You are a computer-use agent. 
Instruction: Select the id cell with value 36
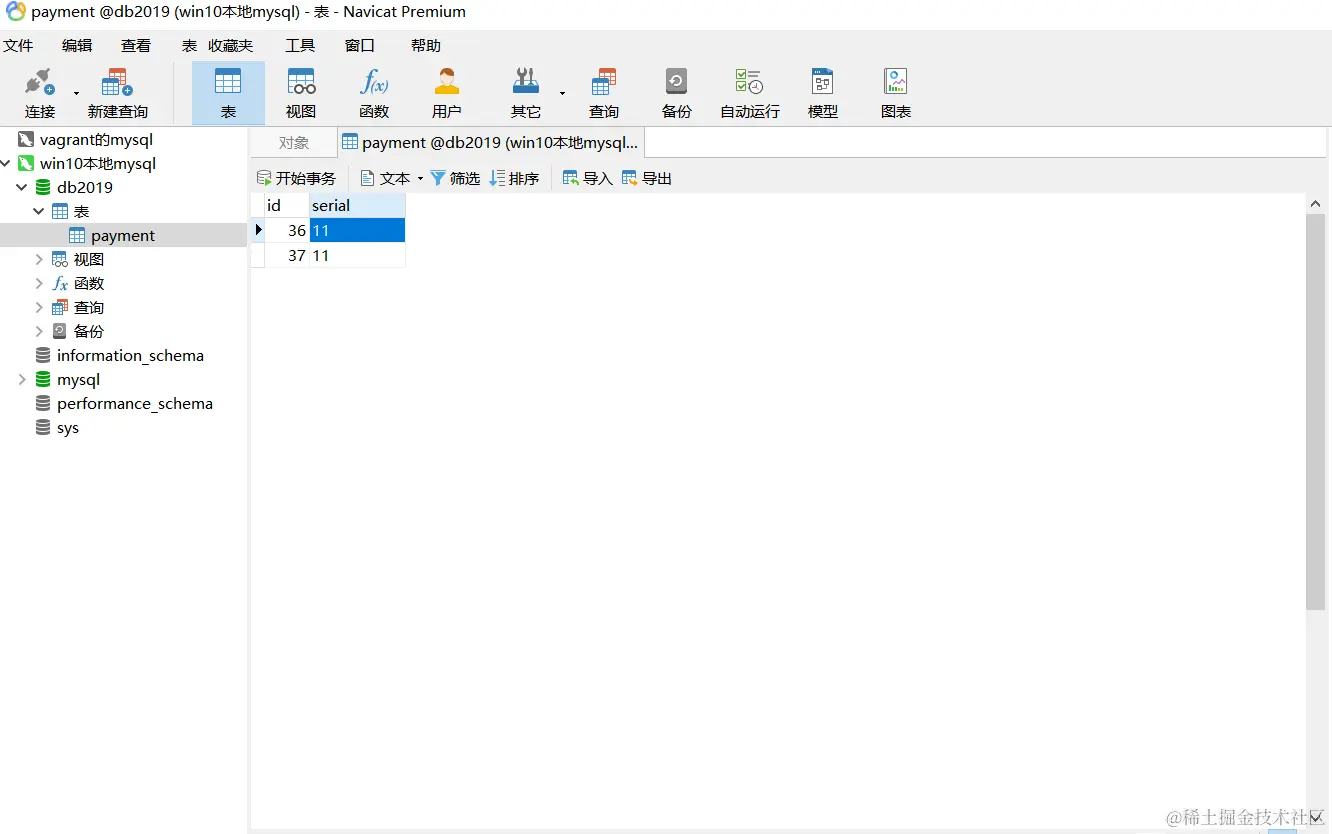[x=287, y=230]
